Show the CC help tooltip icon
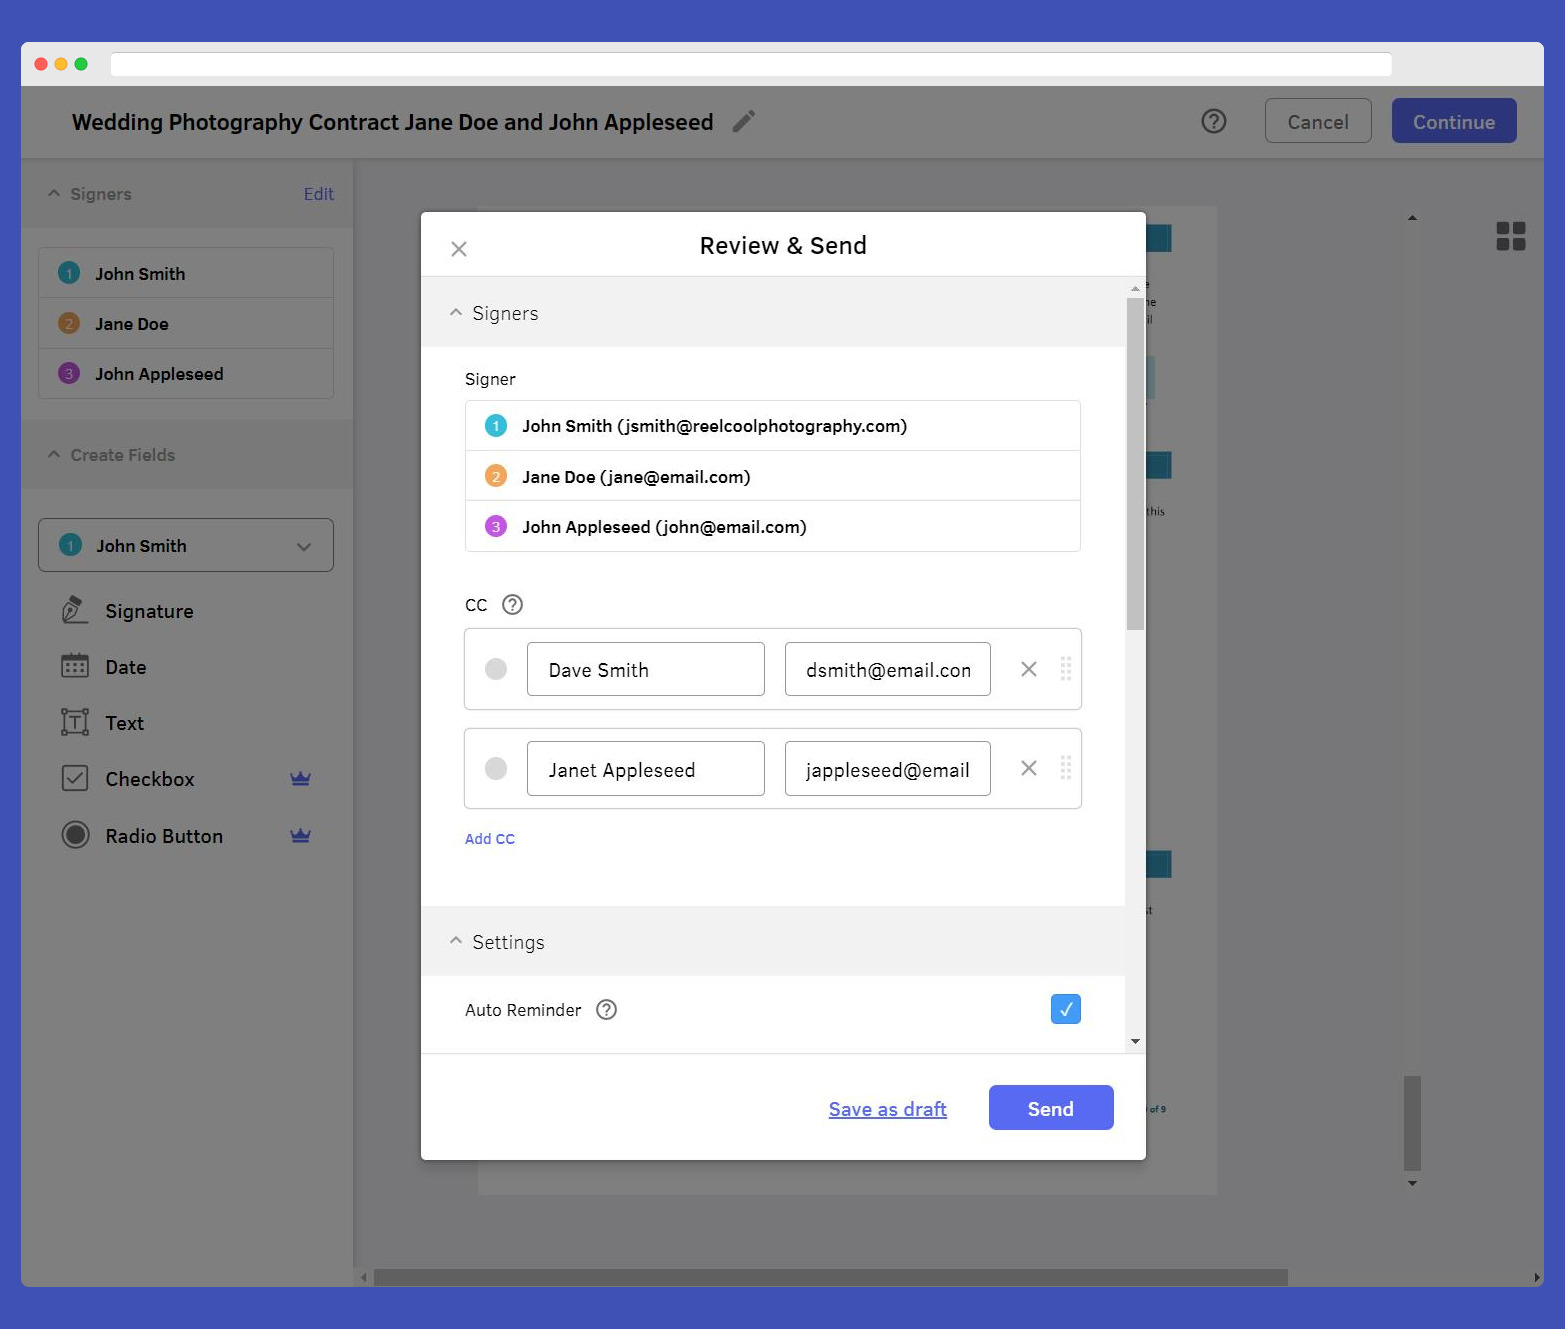The width and height of the screenshot is (1565, 1329). coord(512,605)
